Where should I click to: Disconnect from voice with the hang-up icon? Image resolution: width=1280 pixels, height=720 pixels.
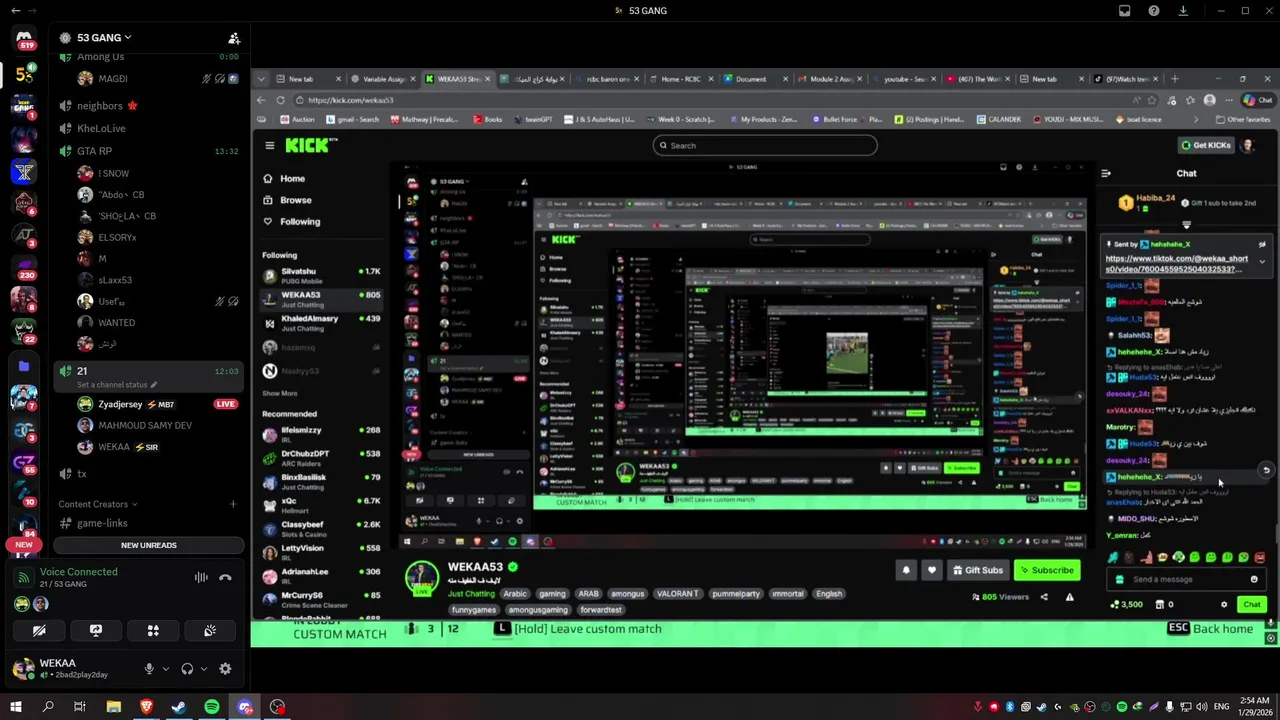225,578
